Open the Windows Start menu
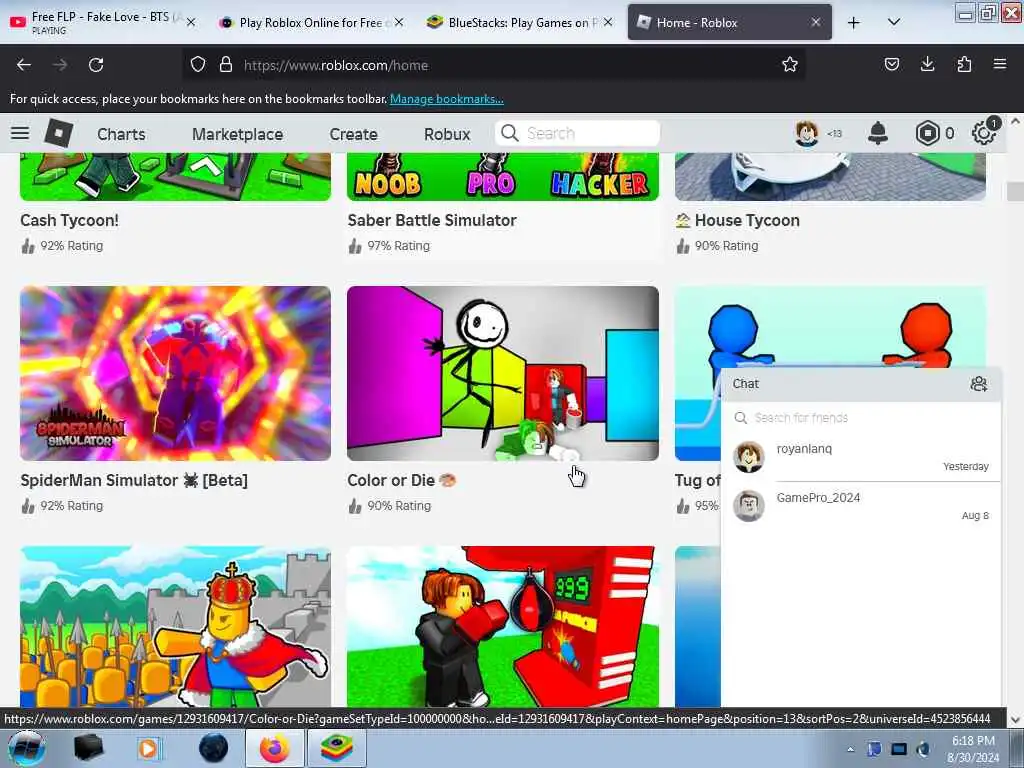 click(x=26, y=748)
